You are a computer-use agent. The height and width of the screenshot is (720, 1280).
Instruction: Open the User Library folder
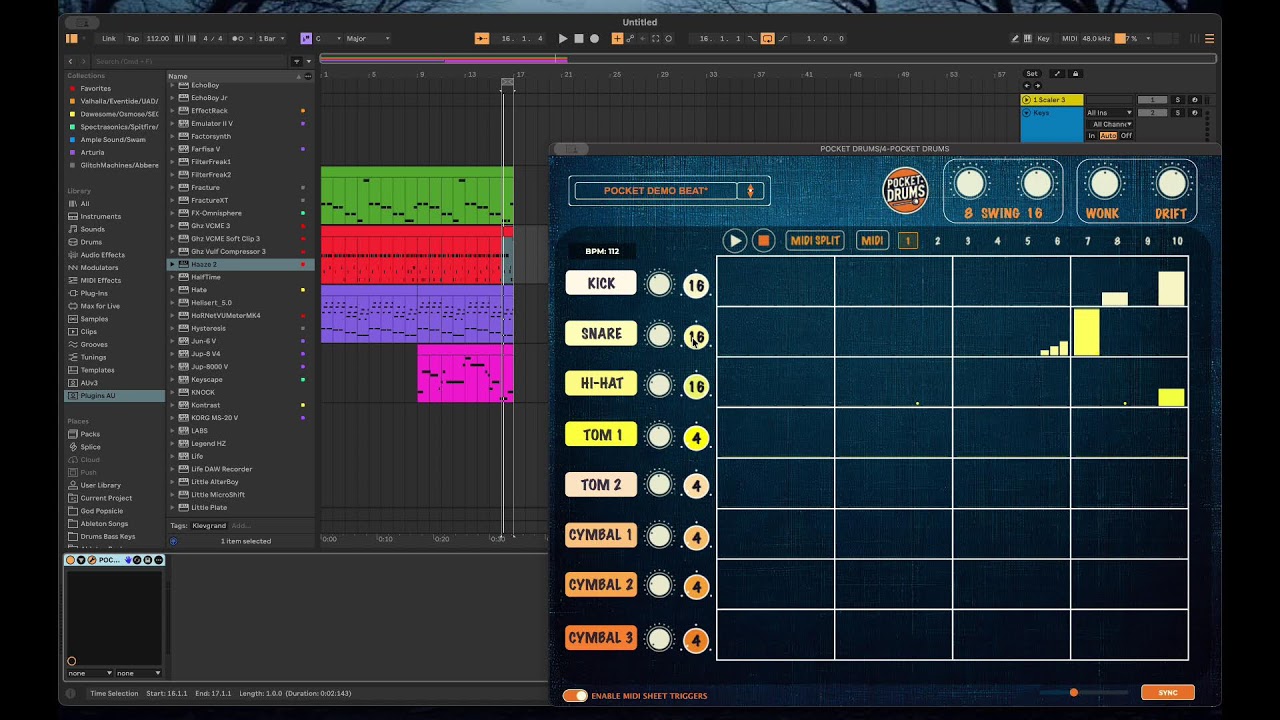101,485
